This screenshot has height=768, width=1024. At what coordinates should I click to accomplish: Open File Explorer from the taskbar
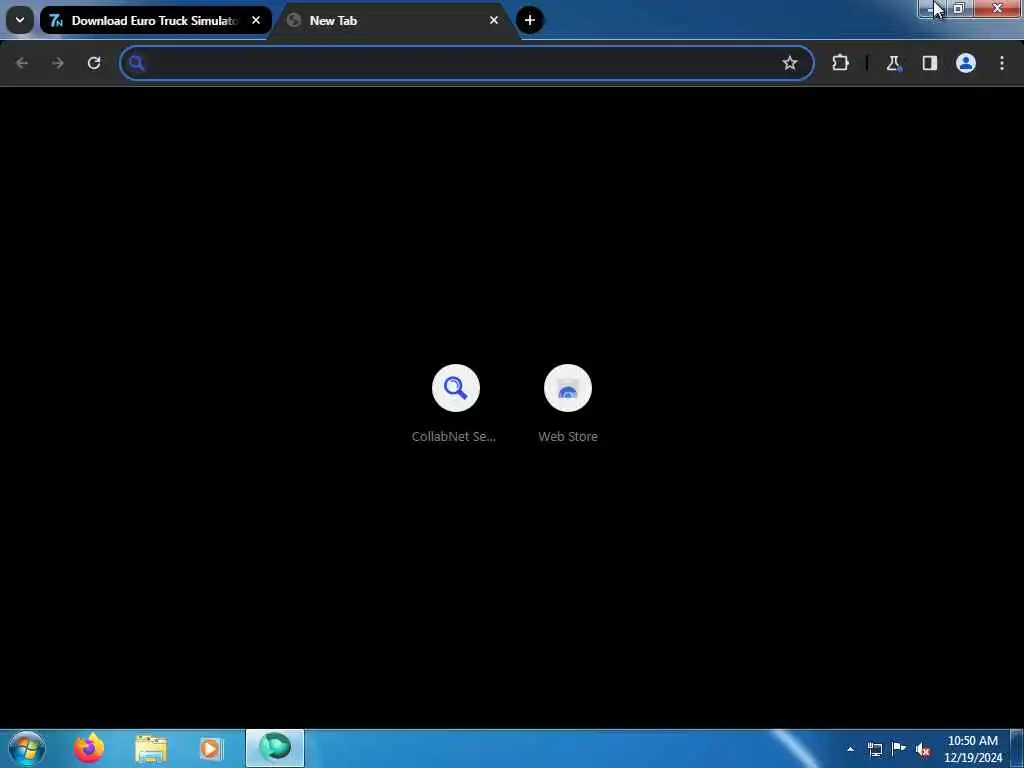click(151, 748)
